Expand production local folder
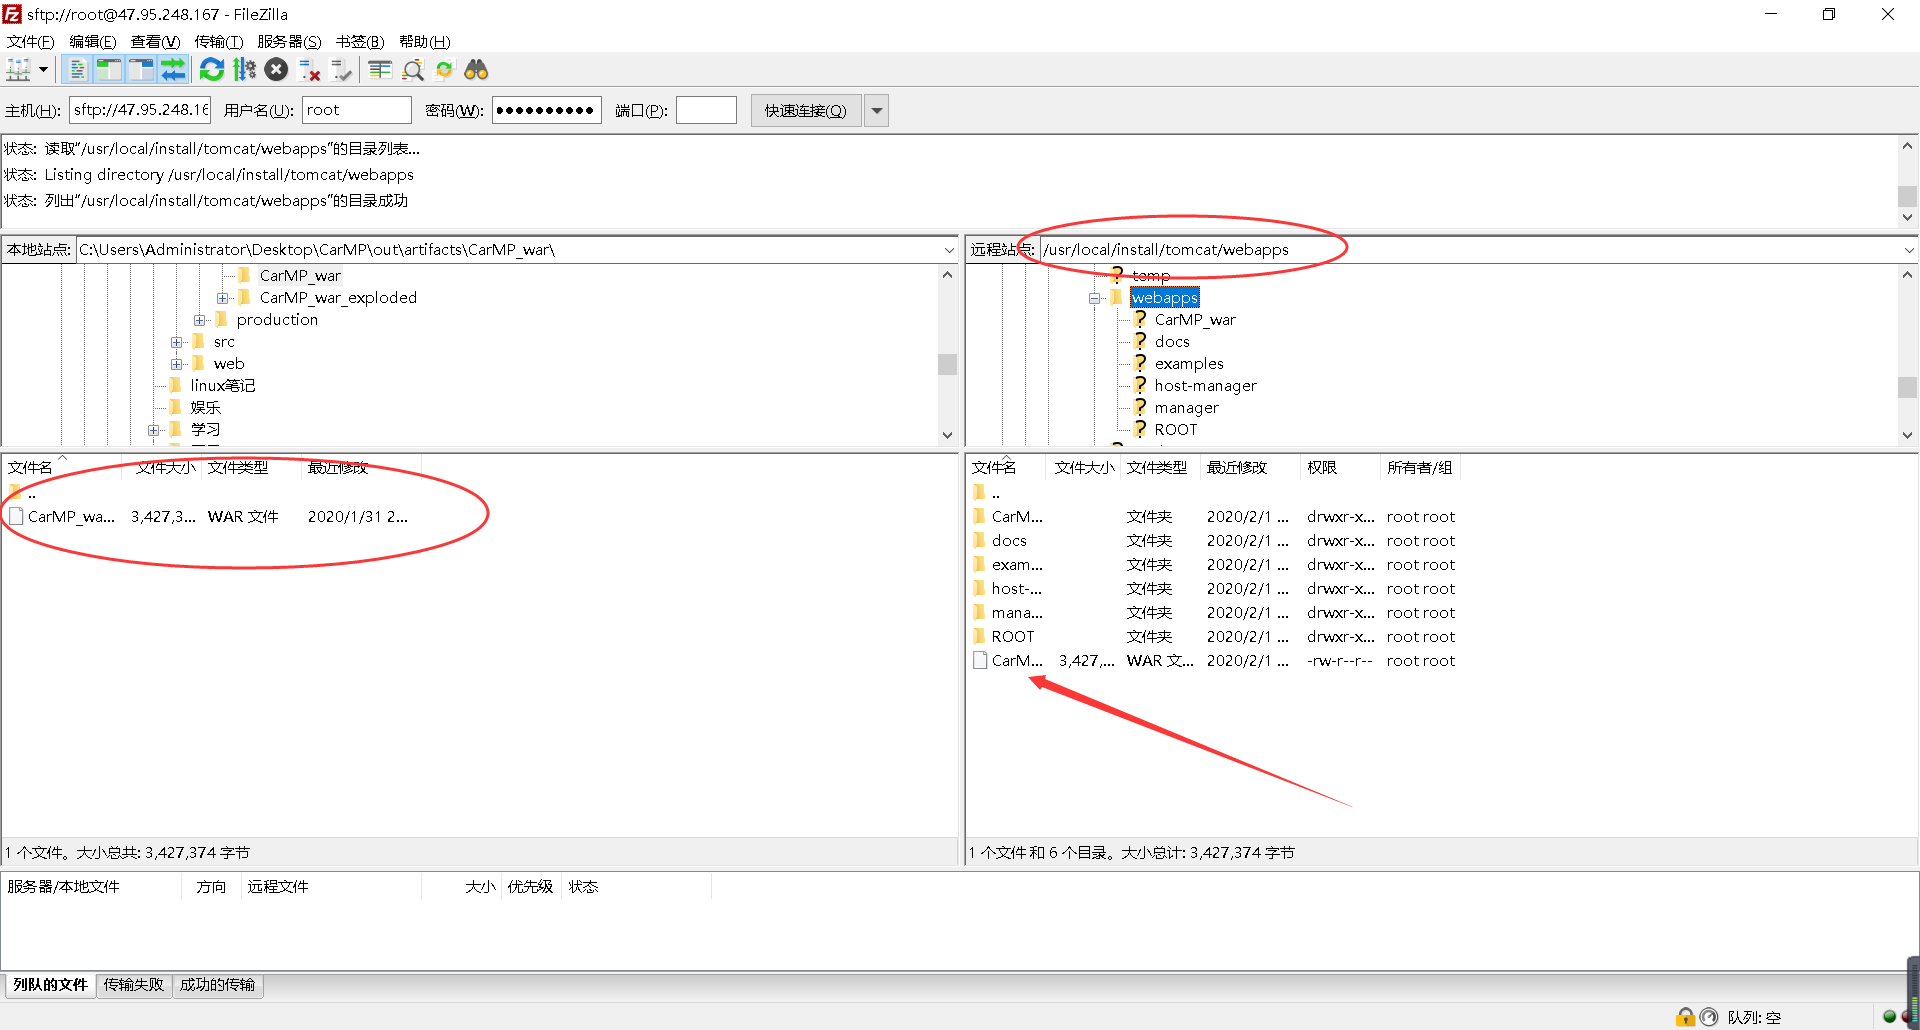The height and width of the screenshot is (1030, 1920). pyautogui.click(x=200, y=320)
